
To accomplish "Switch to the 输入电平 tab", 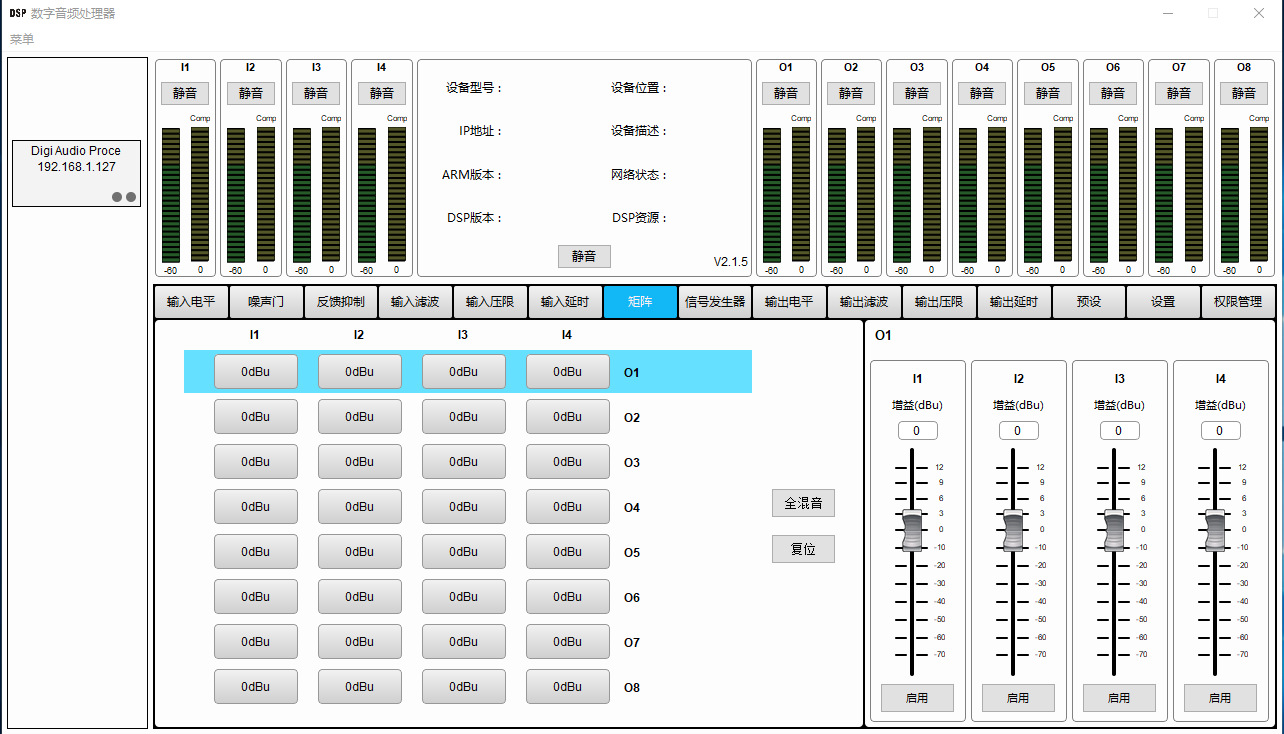I will click(191, 302).
